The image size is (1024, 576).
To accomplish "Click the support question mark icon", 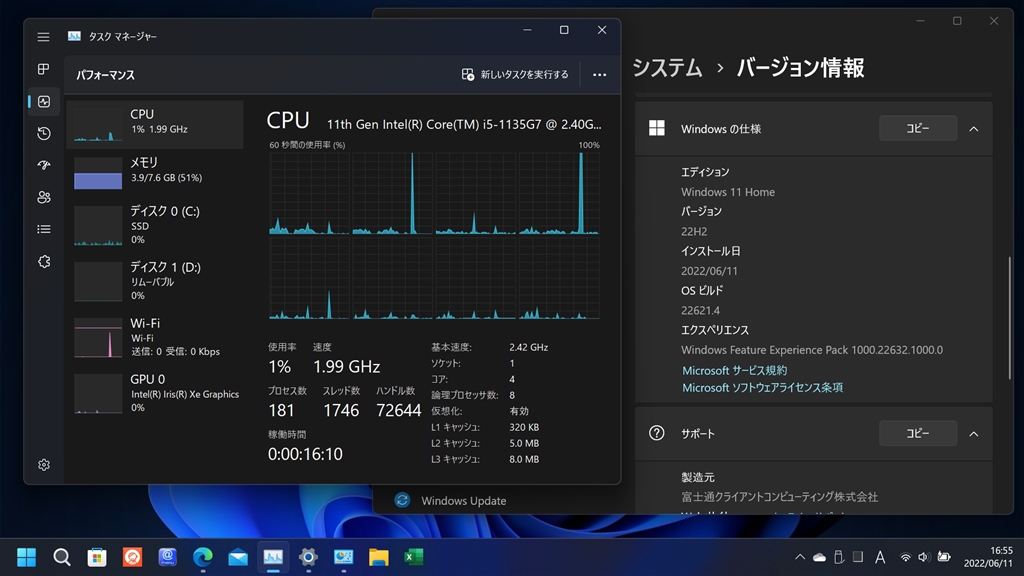I will point(656,433).
